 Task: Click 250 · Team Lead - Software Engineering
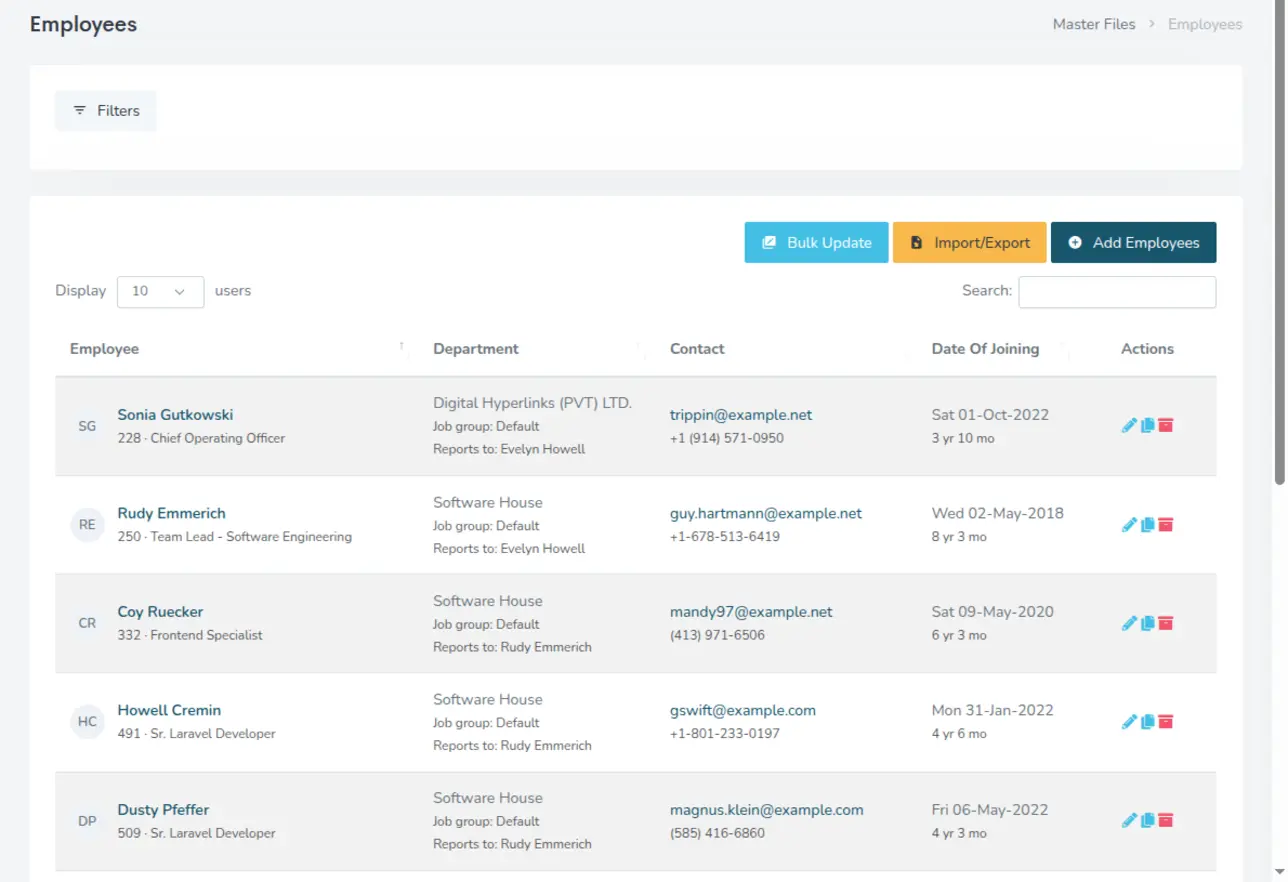[235, 537]
